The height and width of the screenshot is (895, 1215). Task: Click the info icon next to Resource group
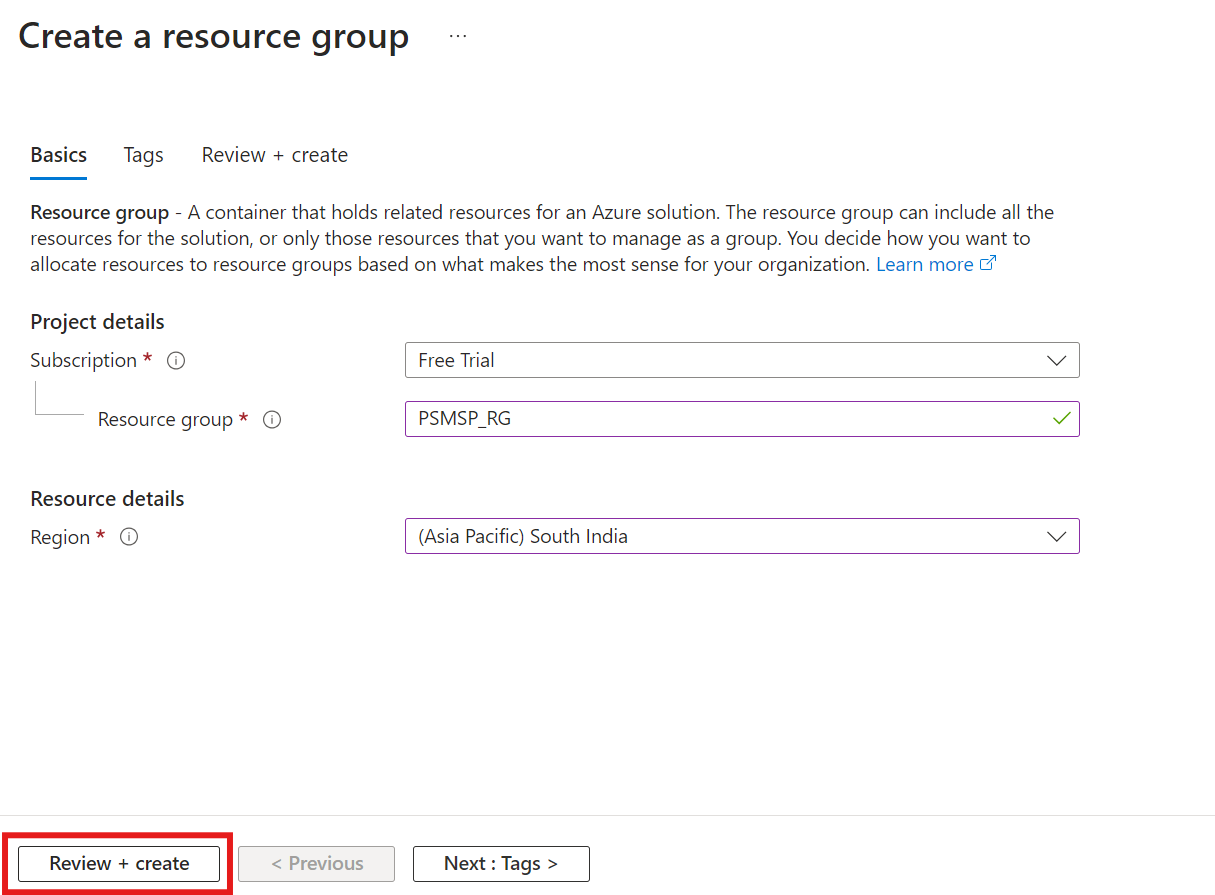(272, 420)
